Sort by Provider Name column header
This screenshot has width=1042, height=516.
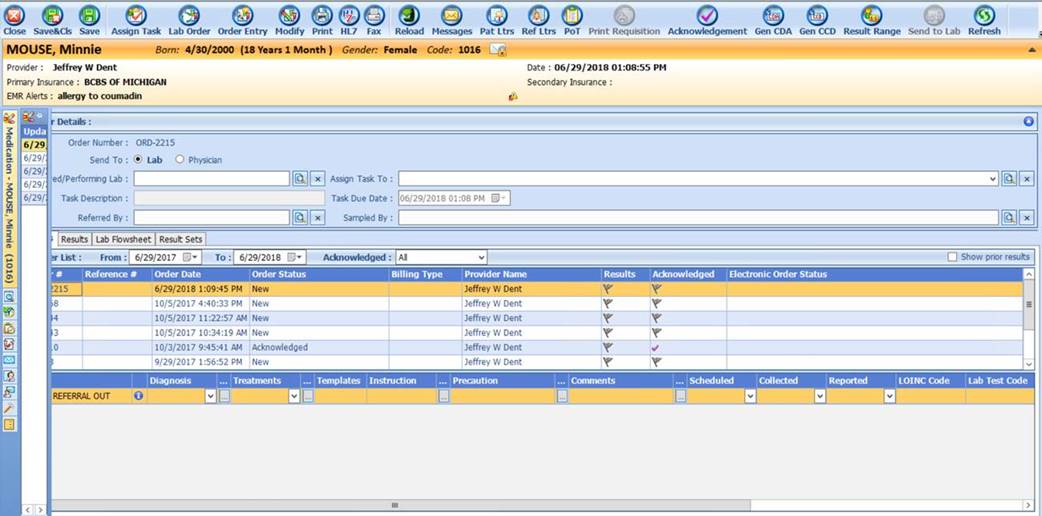pyautogui.click(x=532, y=274)
